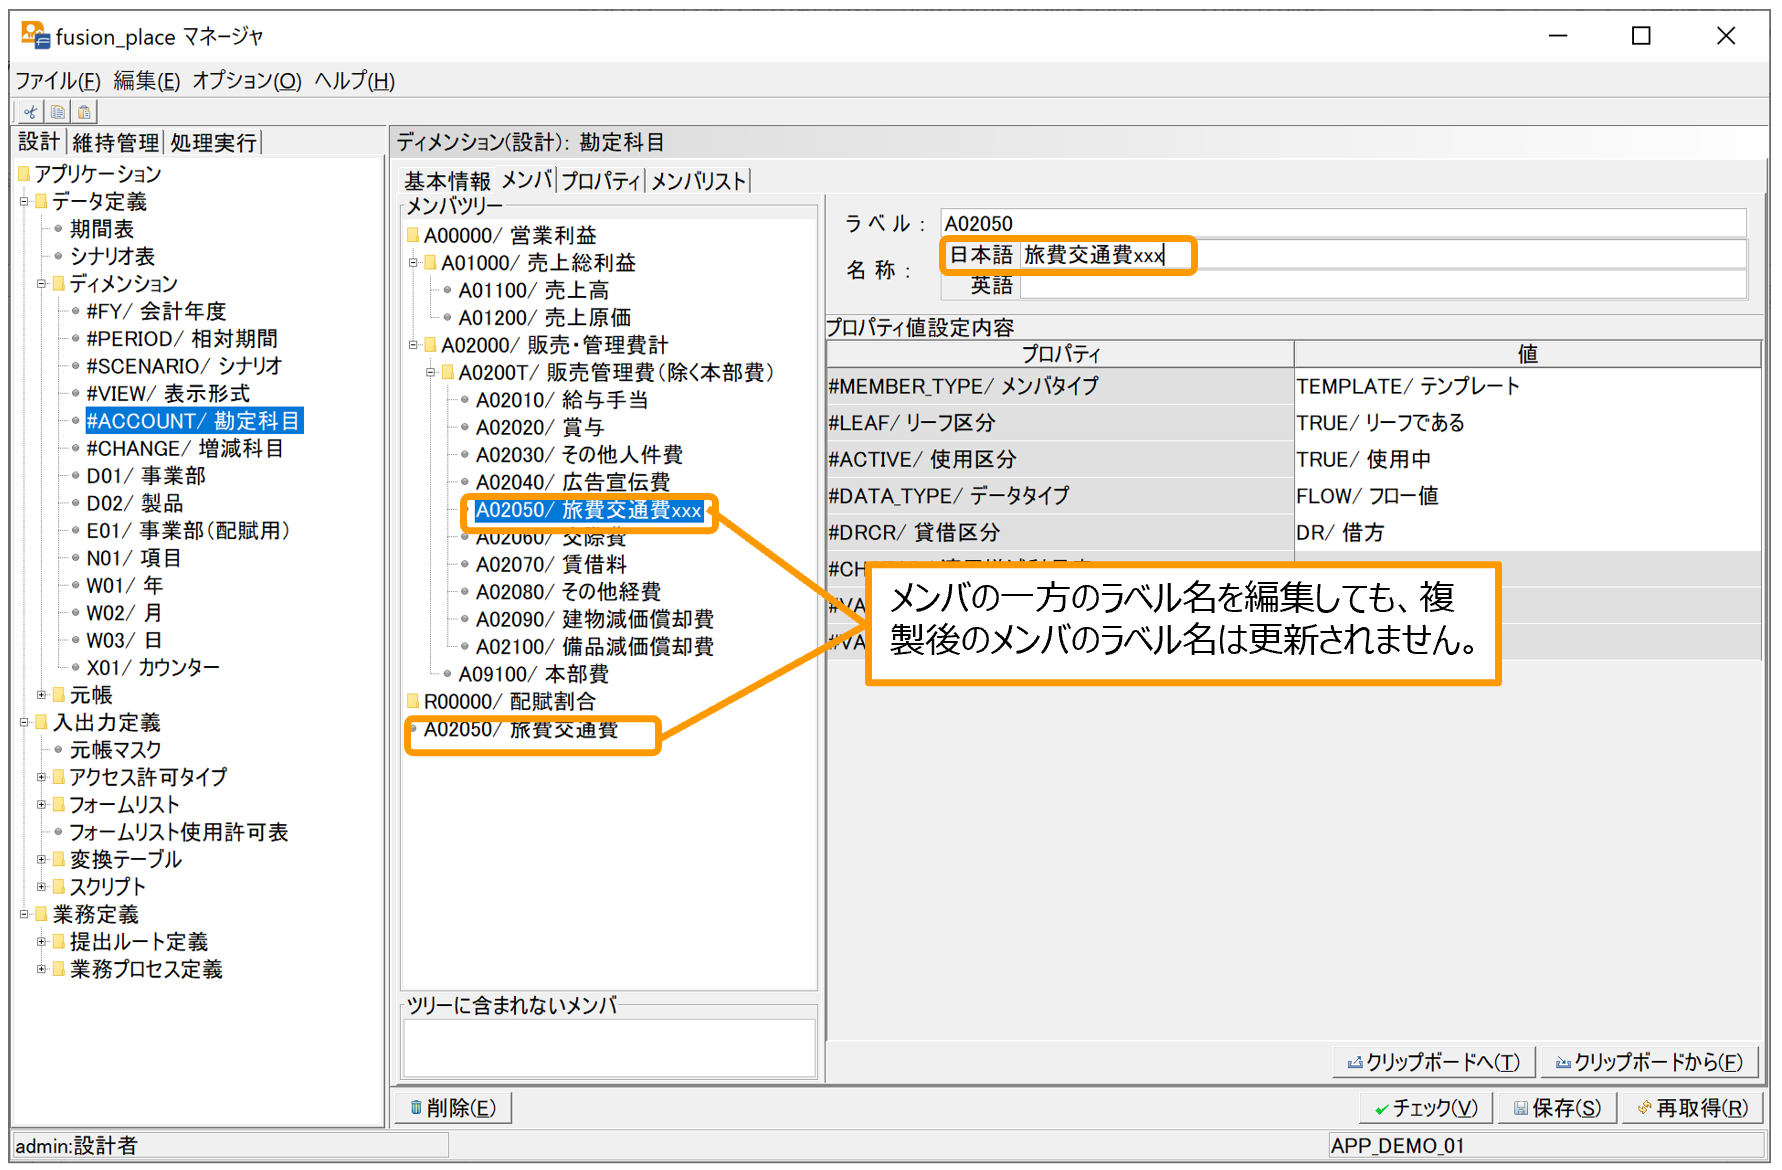Image resolution: width=1782 pixels, height=1170 pixels.
Task: Switch to the 基本情報 tab
Action: click(447, 181)
